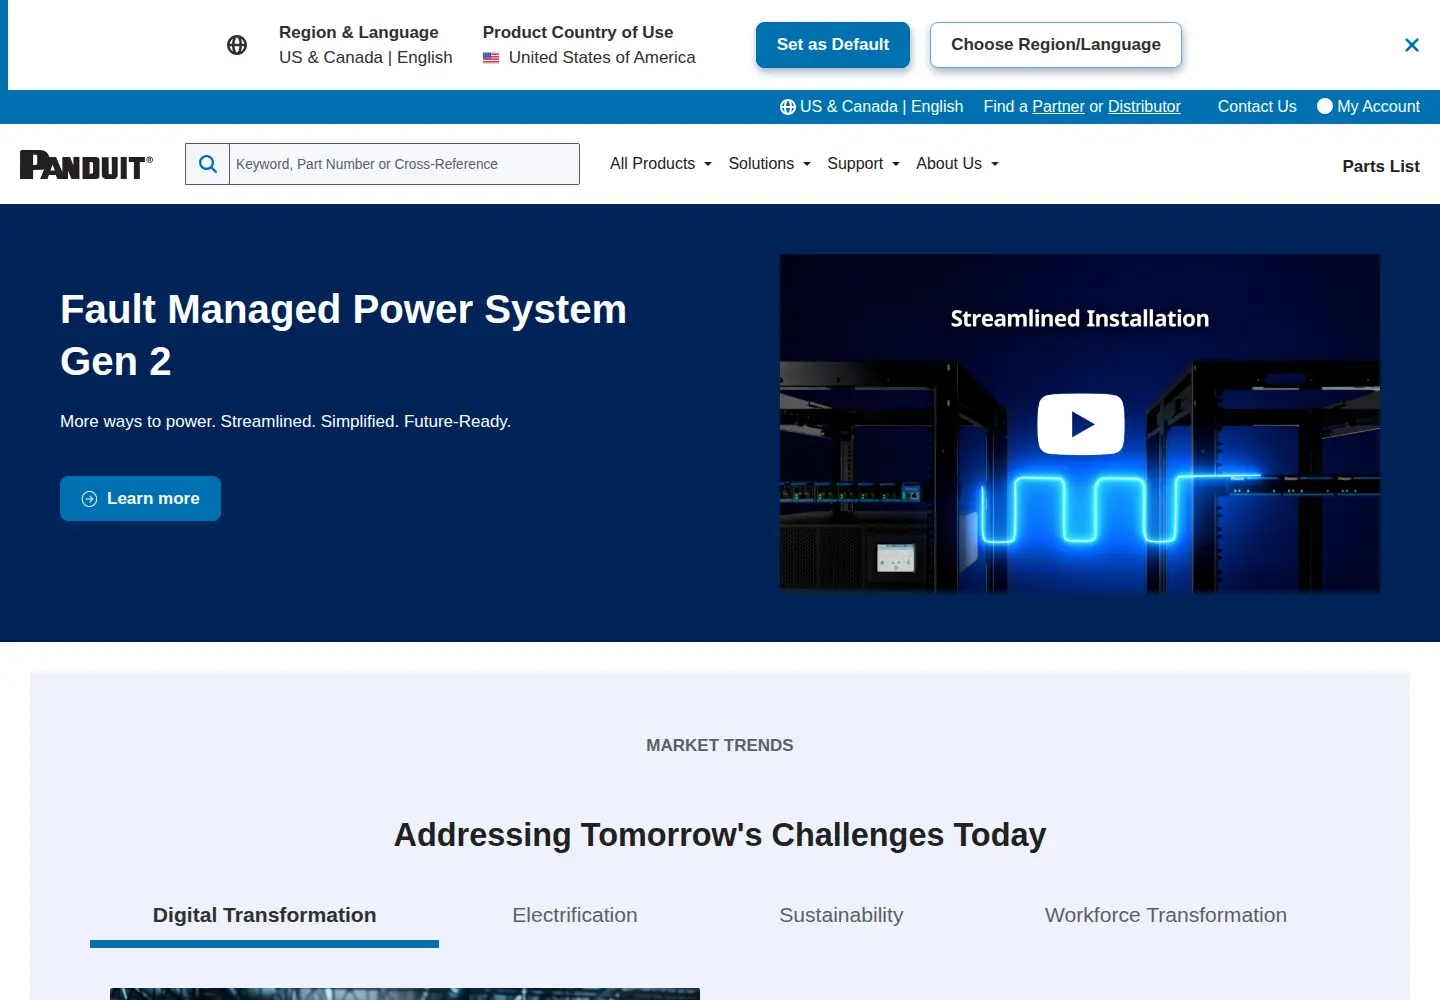The height and width of the screenshot is (1000, 1440).
Task: Open the Sustainability tab
Action: pyautogui.click(x=841, y=915)
